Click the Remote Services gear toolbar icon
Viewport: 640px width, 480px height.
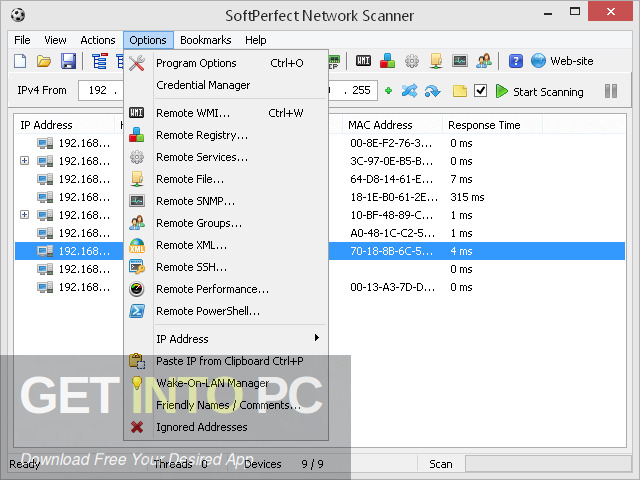(411, 61)
